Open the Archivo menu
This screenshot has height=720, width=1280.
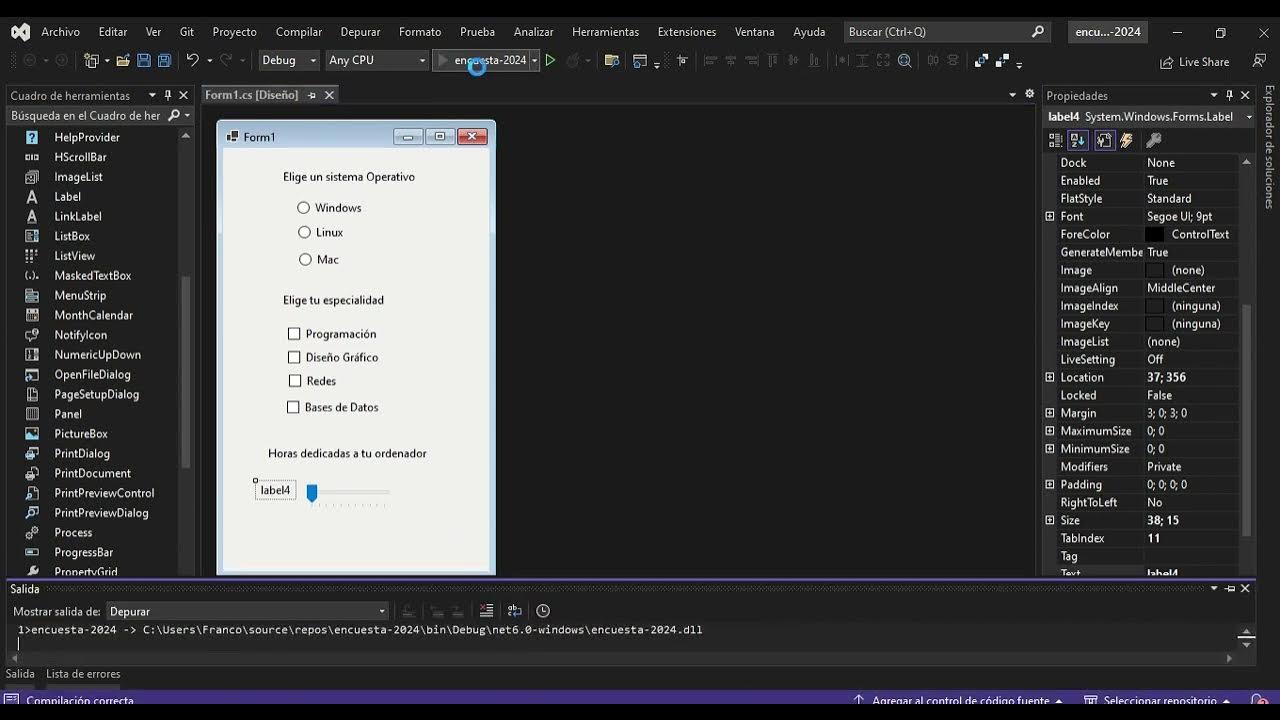(60, 32)
